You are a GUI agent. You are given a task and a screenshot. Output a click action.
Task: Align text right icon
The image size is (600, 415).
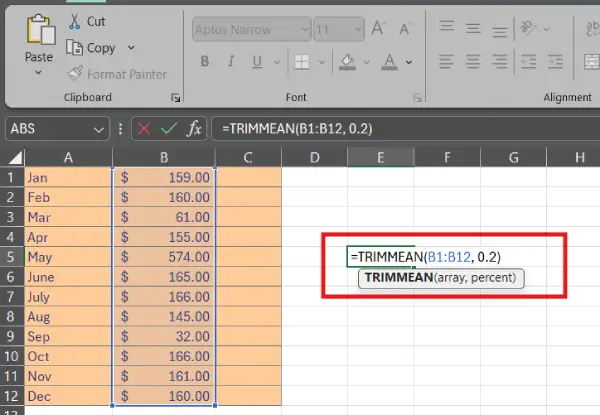click(500, 61)
